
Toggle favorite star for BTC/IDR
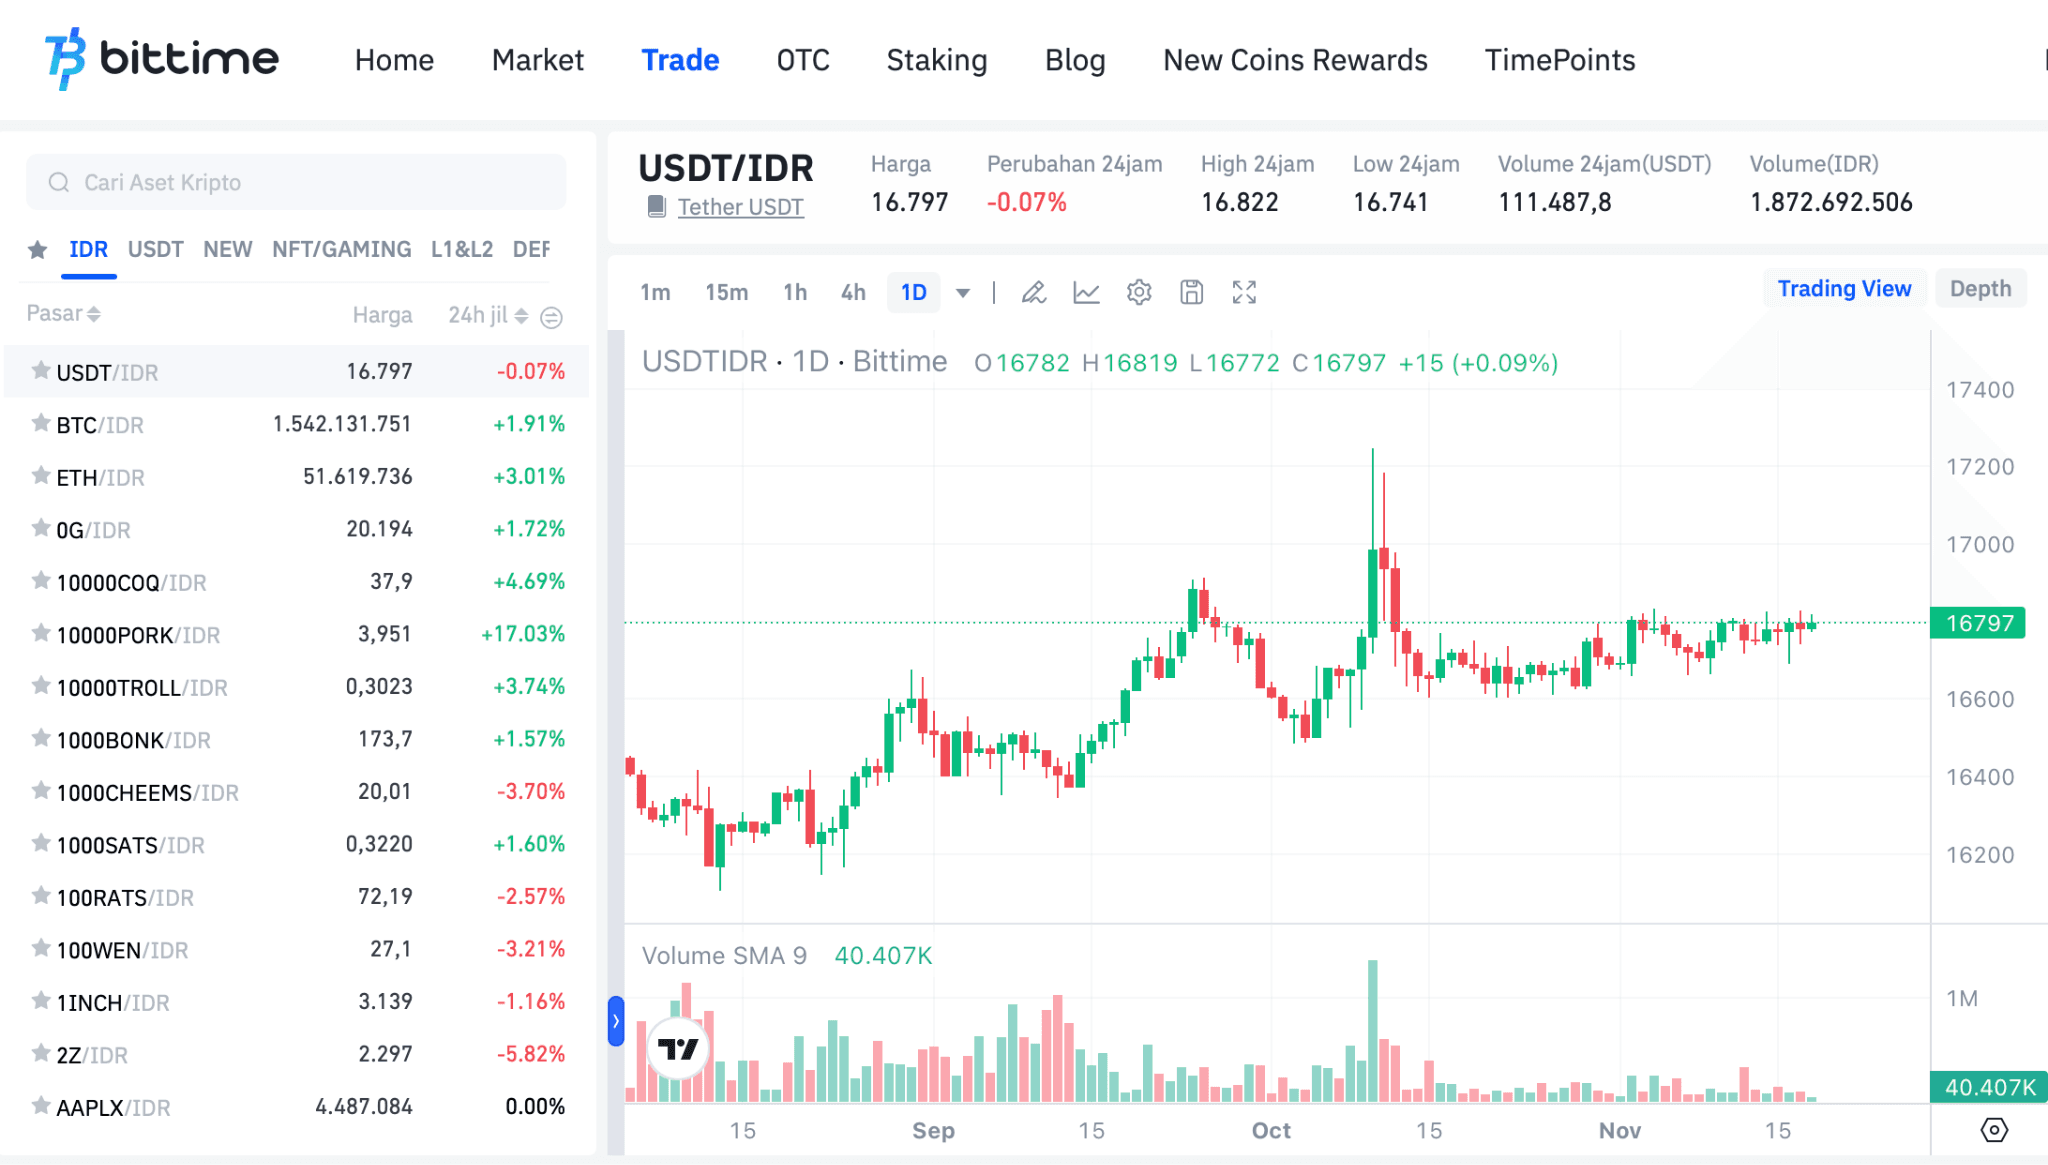tap(41, 424)
